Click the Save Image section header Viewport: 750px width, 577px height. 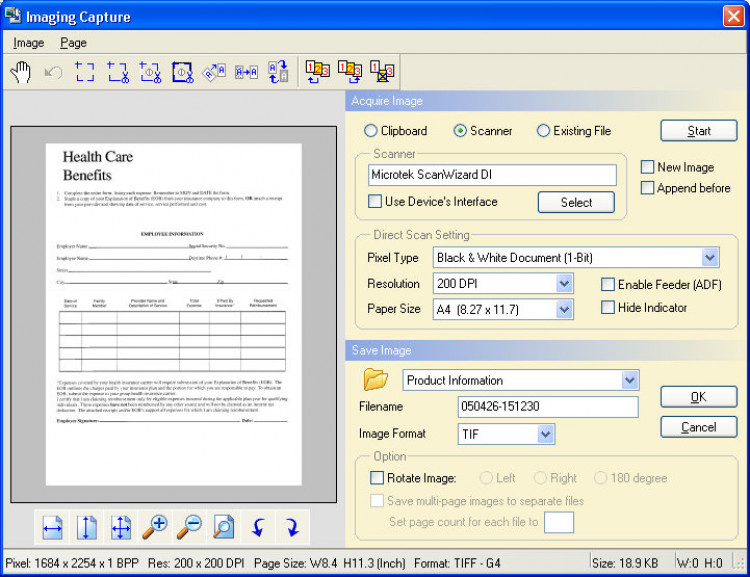coord(545,350)
